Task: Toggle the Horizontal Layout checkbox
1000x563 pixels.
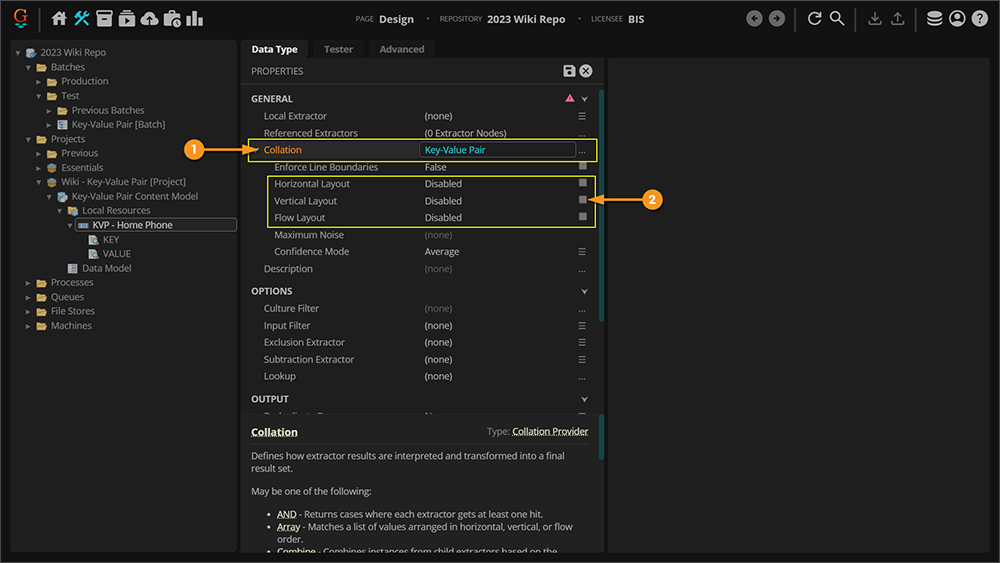Action: (x=582, y=183)
